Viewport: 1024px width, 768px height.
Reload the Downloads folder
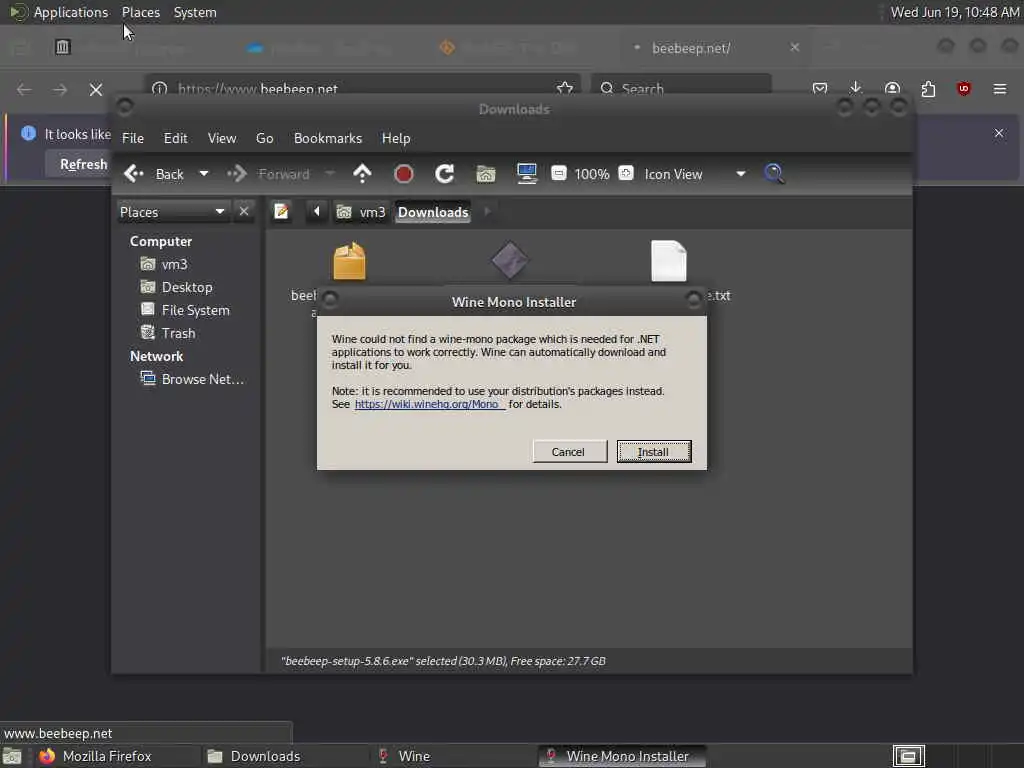point(445,174)
